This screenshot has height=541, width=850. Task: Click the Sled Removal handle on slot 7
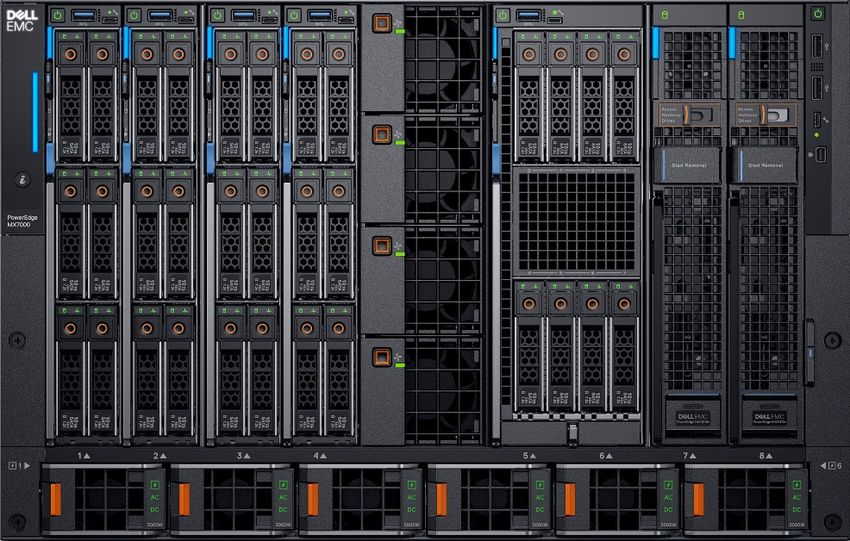(688, 165)
